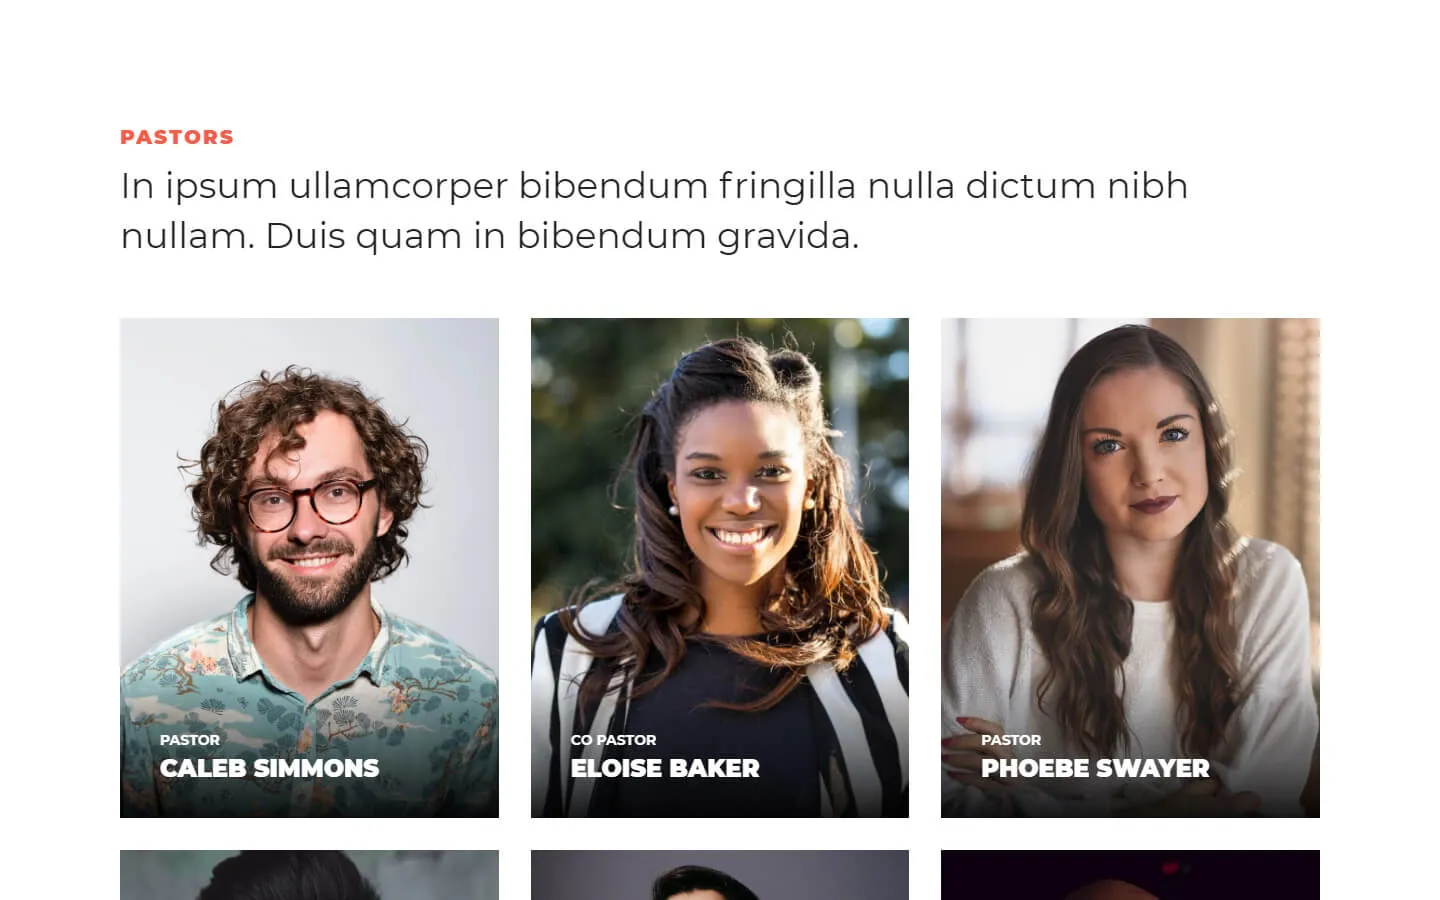Click the intro paragraph starting 'In ipsum ullamcorper'

click(x=654, y=211)
